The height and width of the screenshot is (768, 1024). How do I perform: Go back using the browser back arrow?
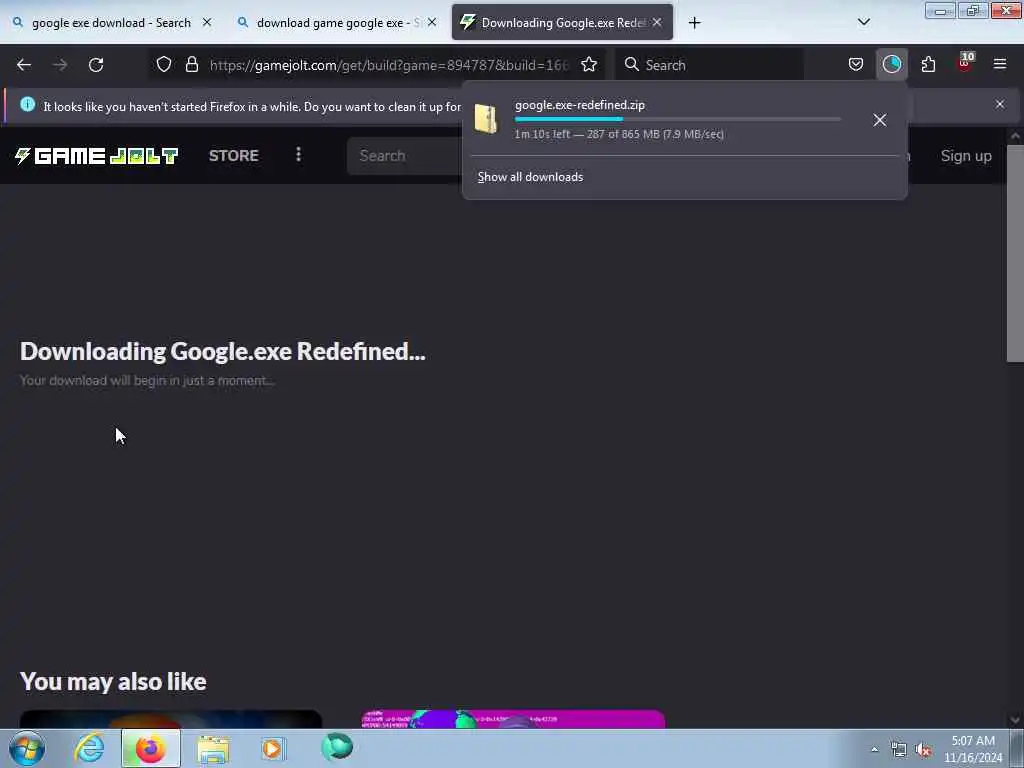point(24,65)
